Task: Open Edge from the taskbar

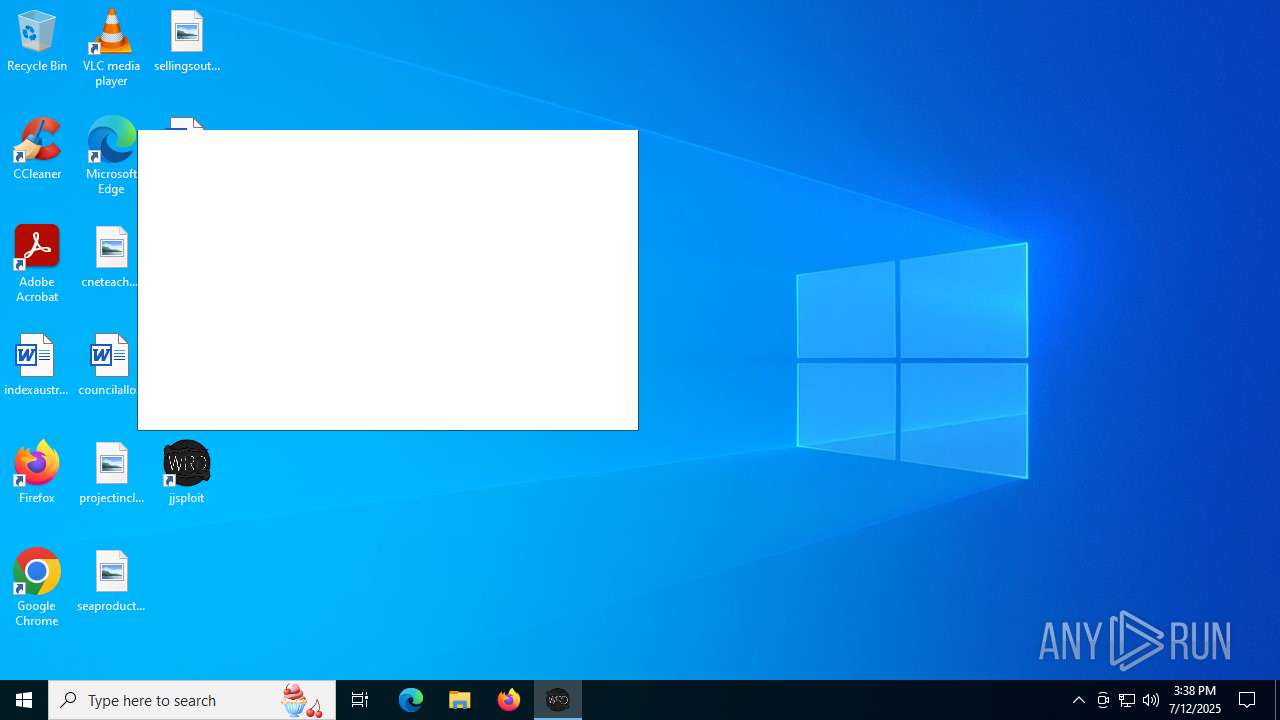Action: 411,700
